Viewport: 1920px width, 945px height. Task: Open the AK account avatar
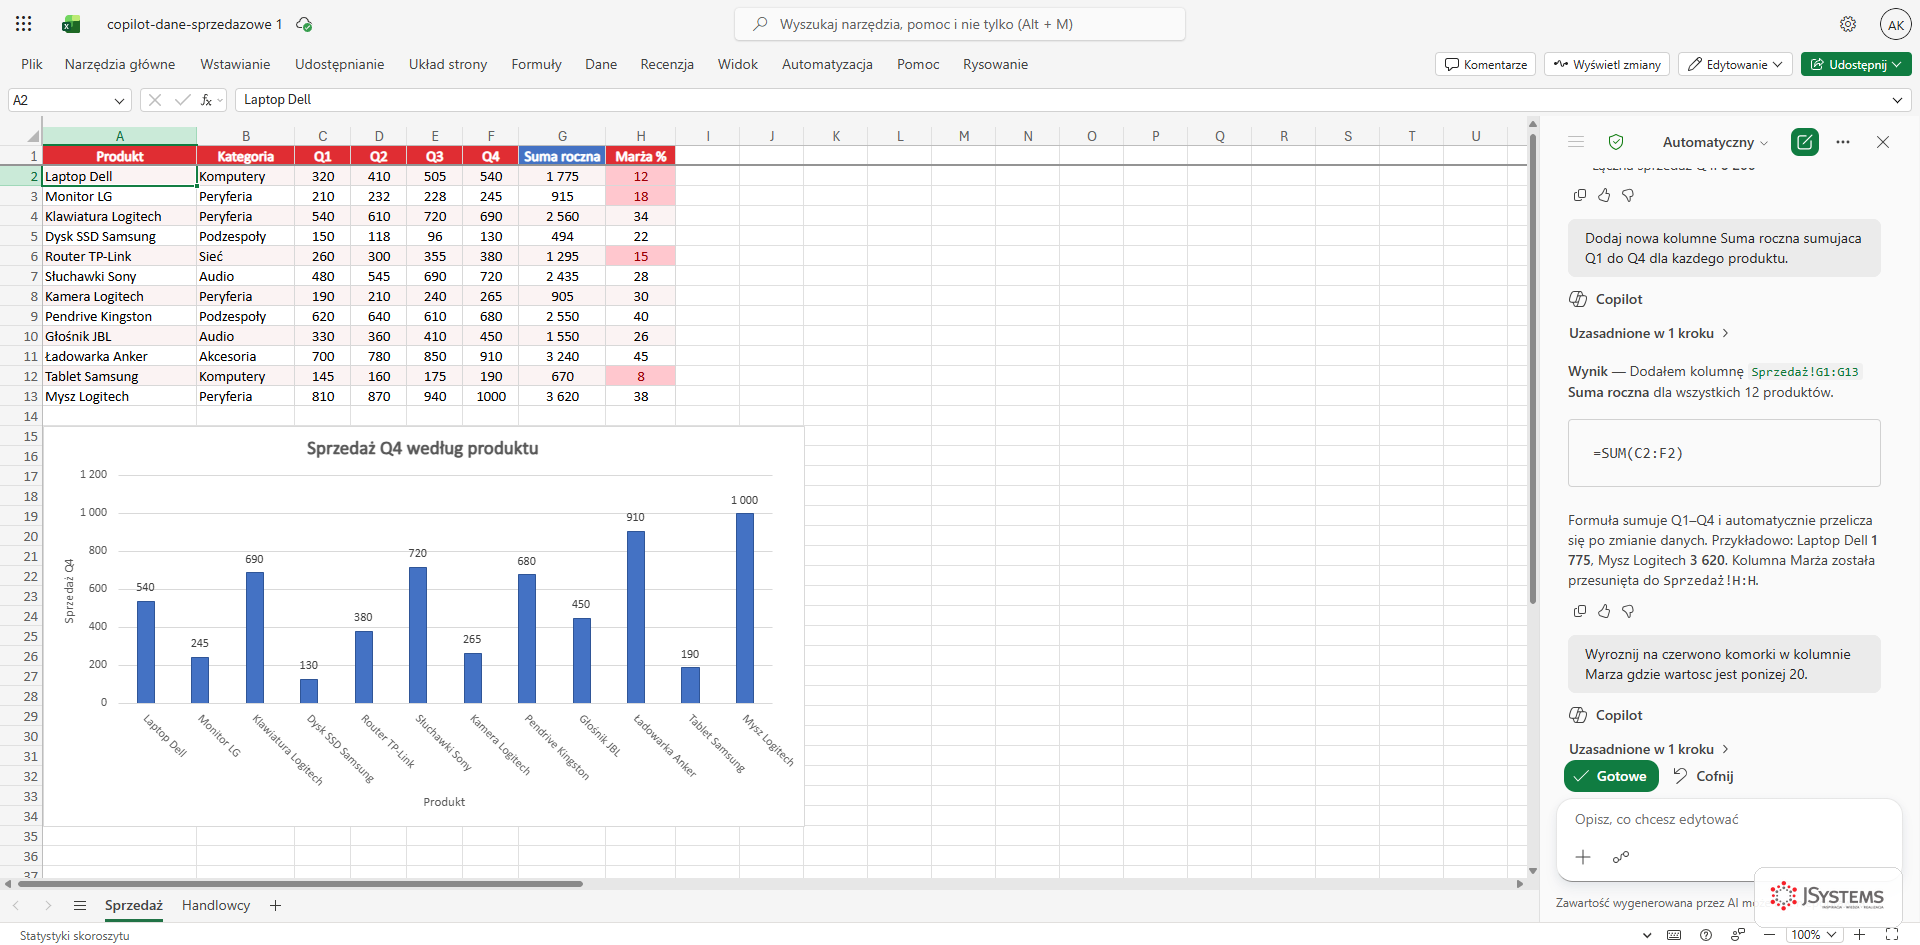pyautogui.click(x=1895, y=24)
